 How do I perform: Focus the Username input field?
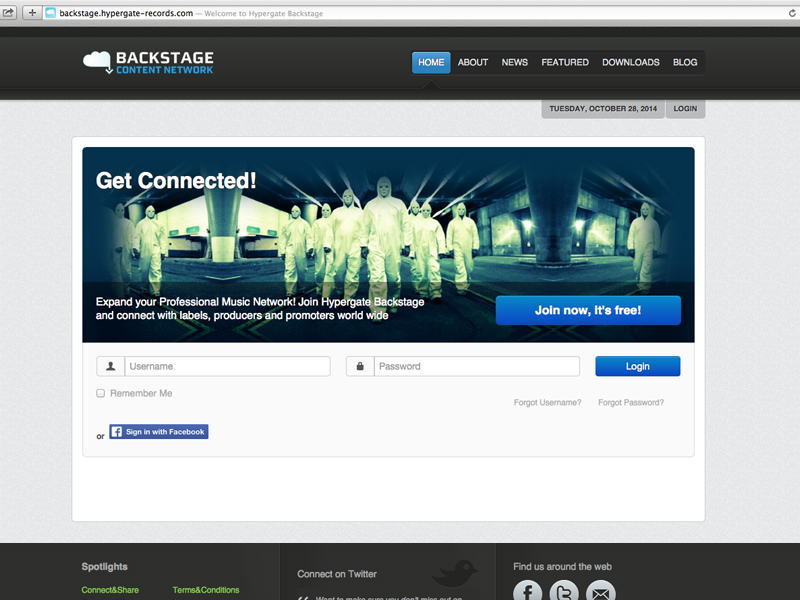(228, 366)
